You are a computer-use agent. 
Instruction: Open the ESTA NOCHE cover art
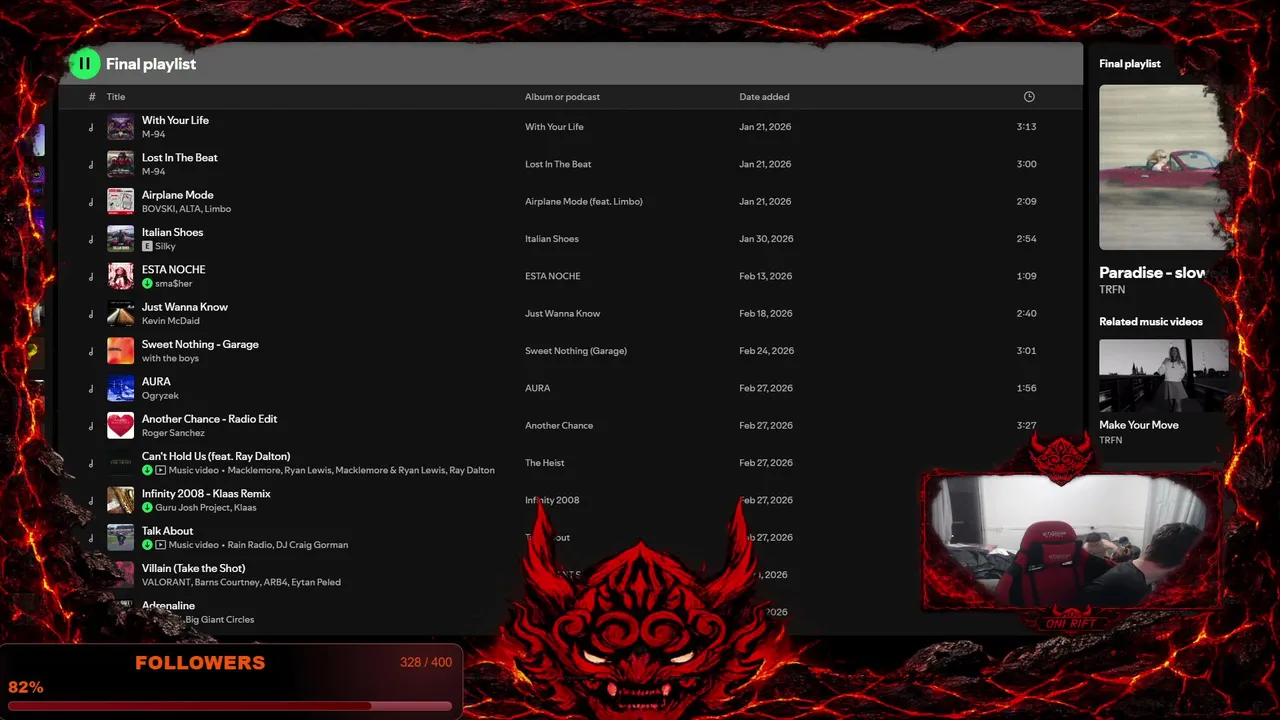click(120, 276)
